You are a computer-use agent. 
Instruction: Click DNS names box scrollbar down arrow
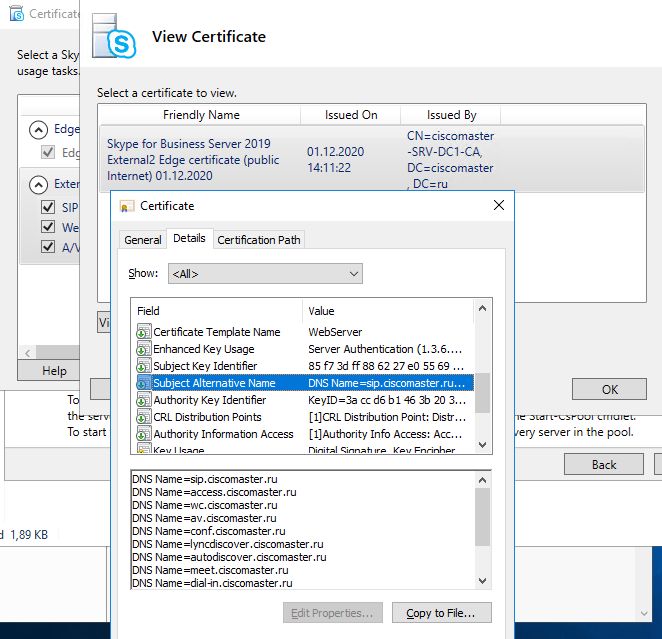(x=483, y=581)
